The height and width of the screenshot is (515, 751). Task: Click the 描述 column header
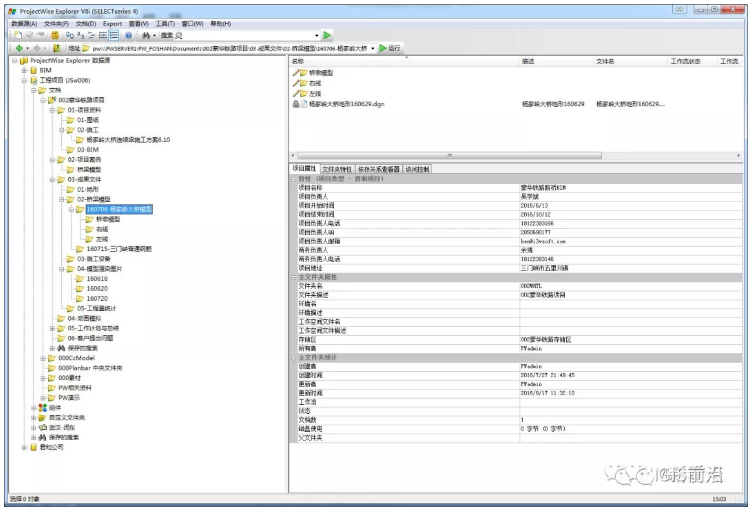(x=557, y=61)
